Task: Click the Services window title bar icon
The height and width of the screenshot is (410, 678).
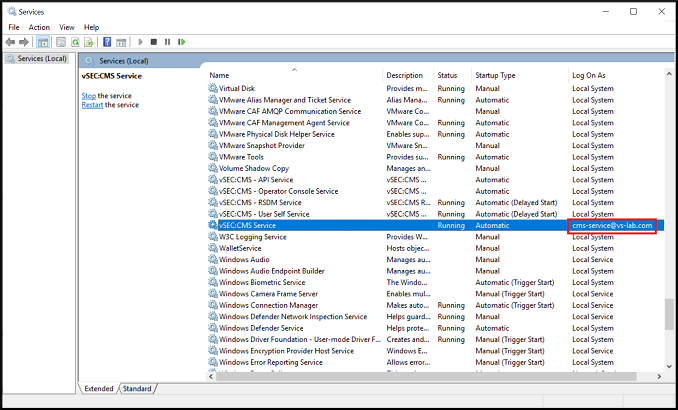Action: coord(12,12)
